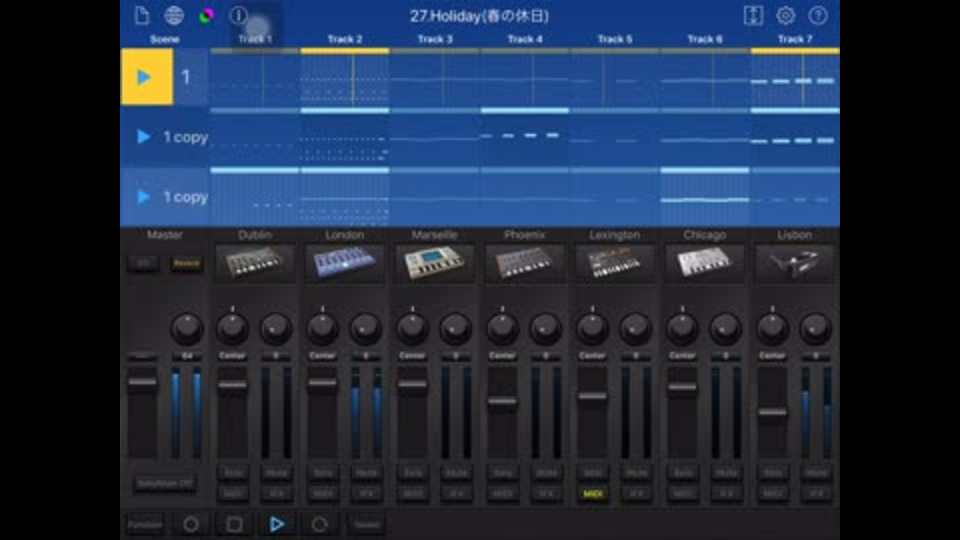
Task: Open the help question mark icon
Action: click(x=818, y=15)
